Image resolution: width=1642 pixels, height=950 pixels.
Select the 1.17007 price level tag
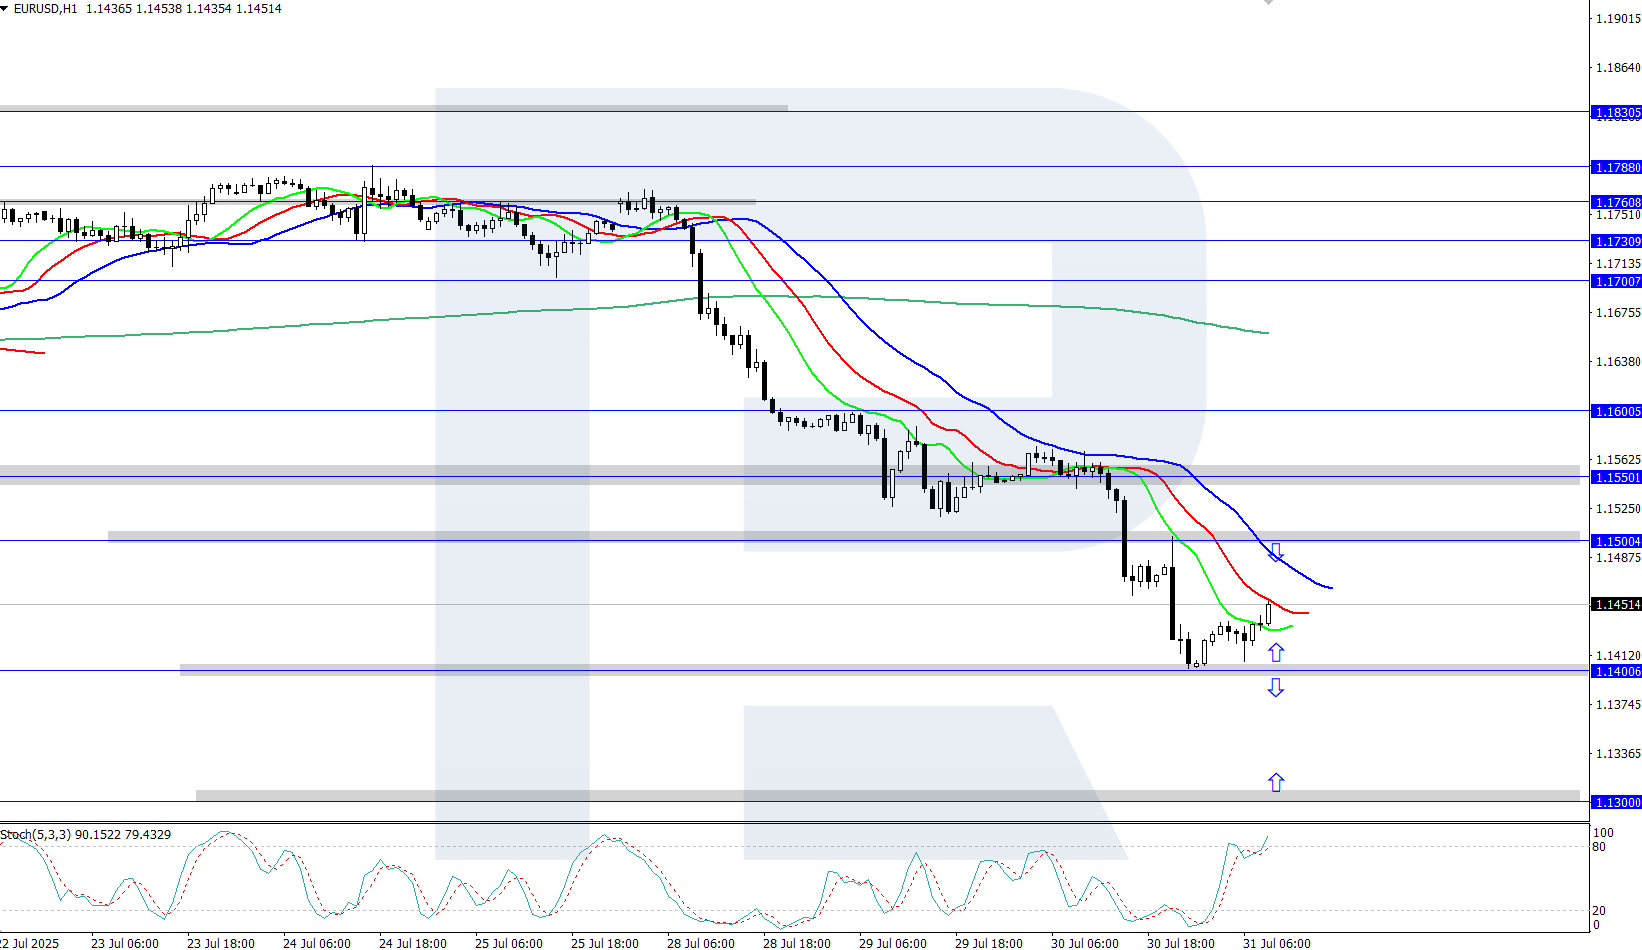click(x=1616, y=282)
